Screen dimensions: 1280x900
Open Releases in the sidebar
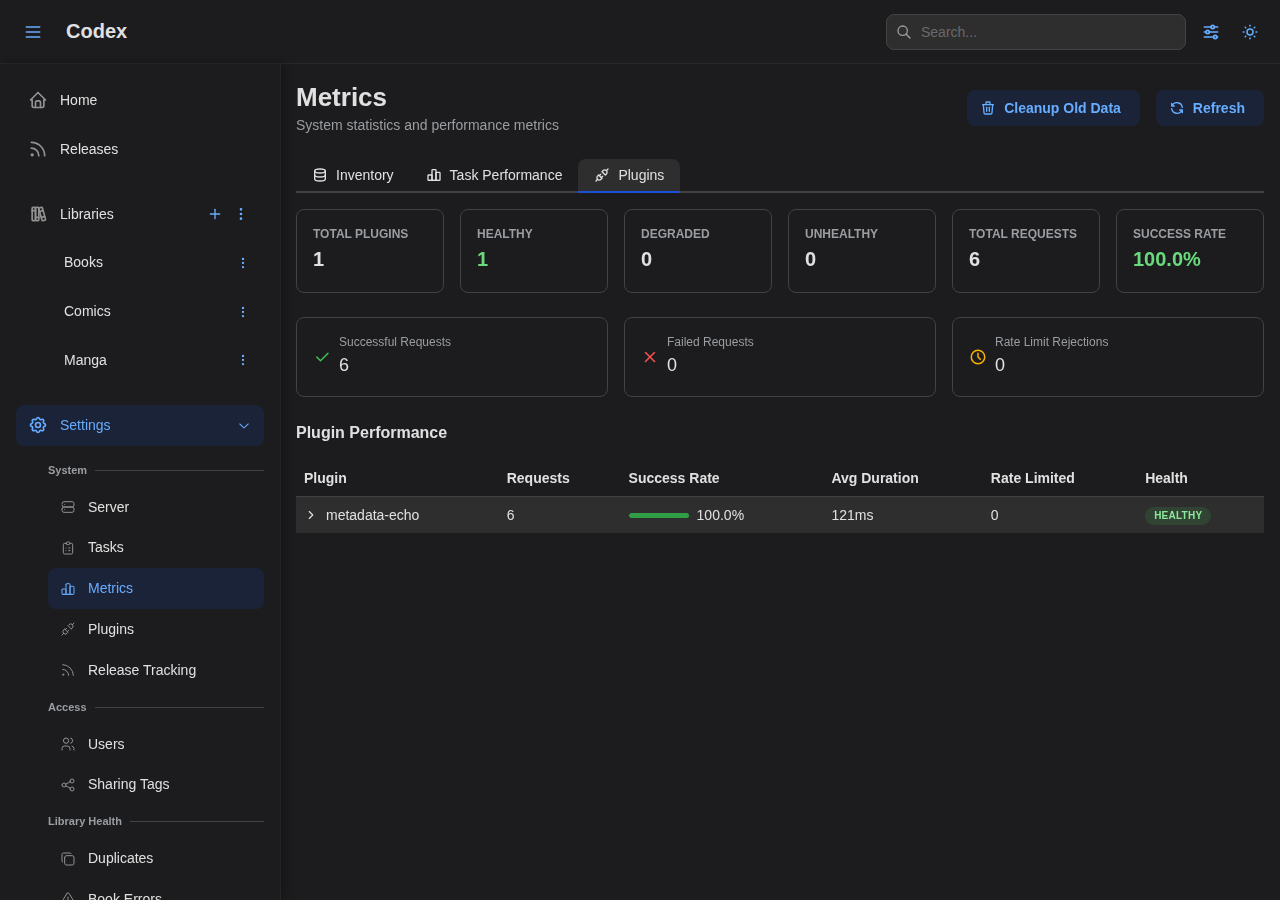point(140,149)
